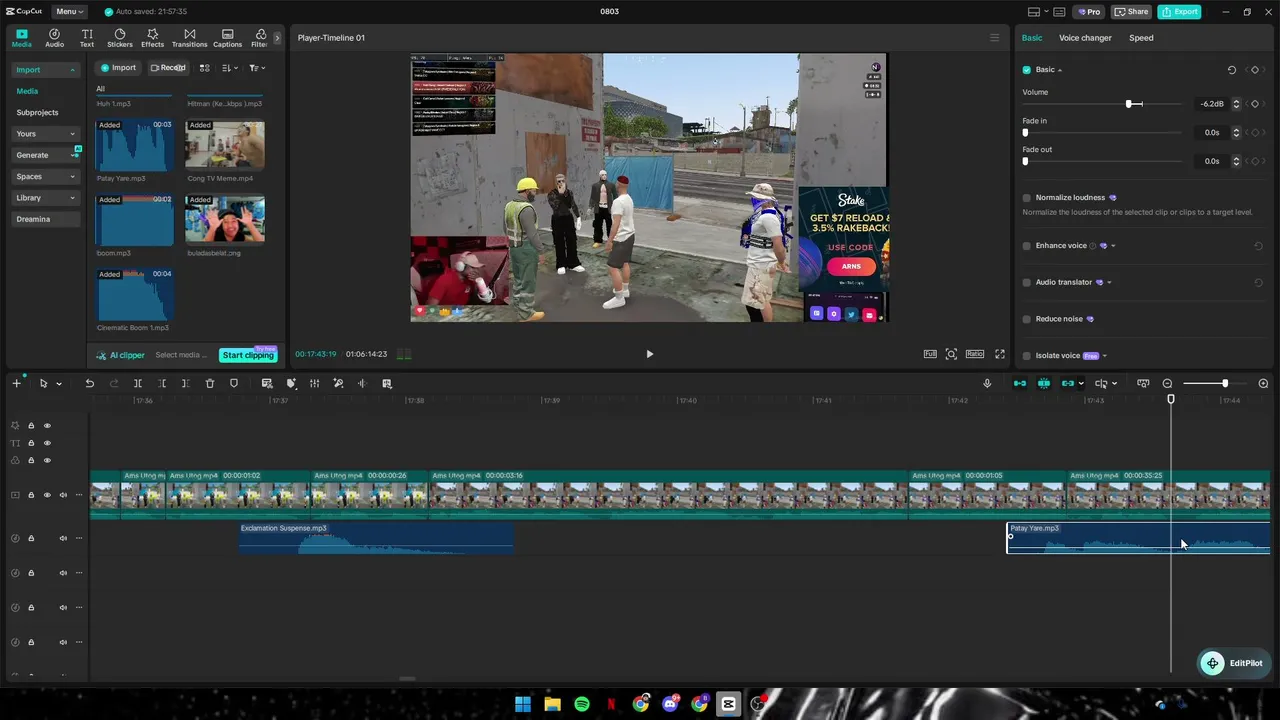This screenshot has height=720, width=1280.
Task: Enable the Enhance voice checkbox
Action: coord(1026,246)
